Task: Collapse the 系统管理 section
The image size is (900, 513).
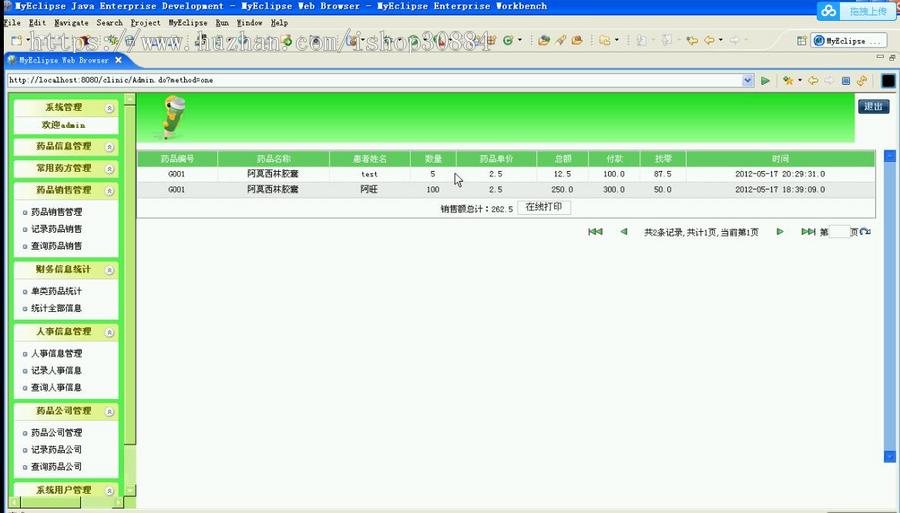Action: 109,108
